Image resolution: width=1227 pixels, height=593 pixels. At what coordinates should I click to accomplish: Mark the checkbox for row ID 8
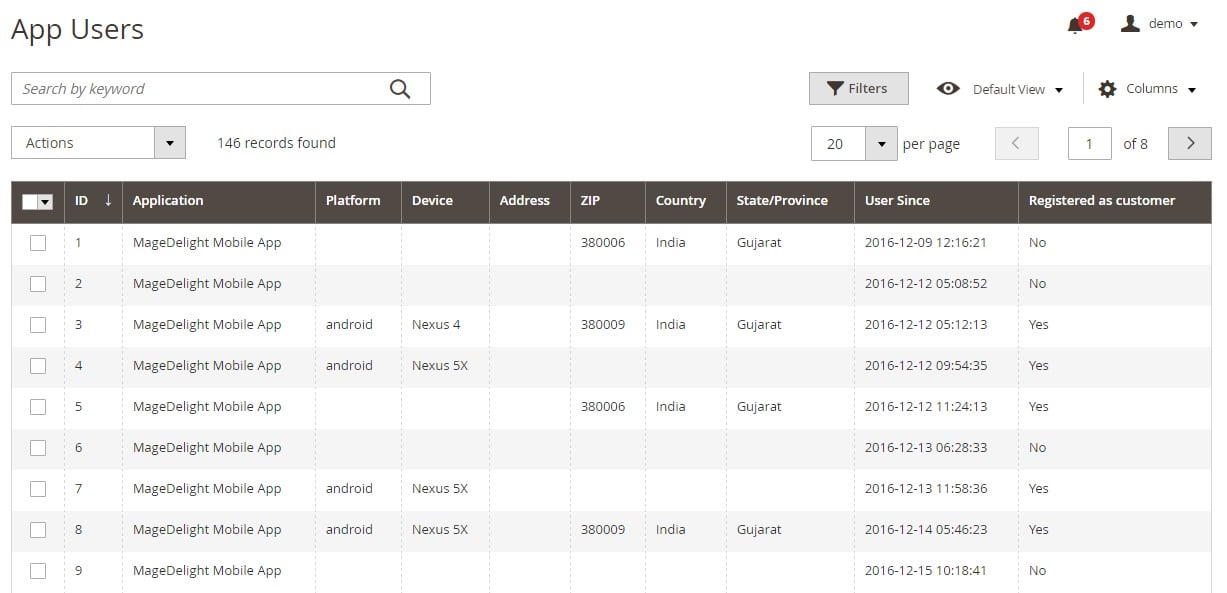coord(38,529)
